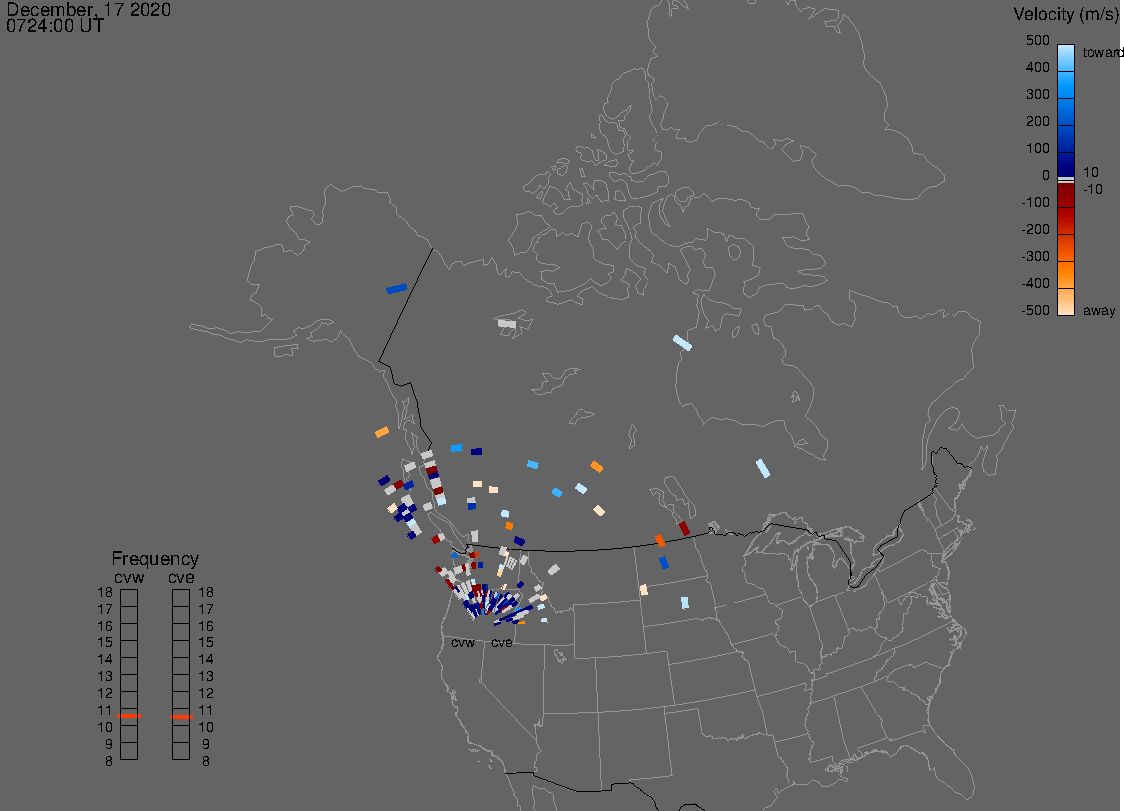Select the peach -400 to -500 swatch

[1066, 301]
